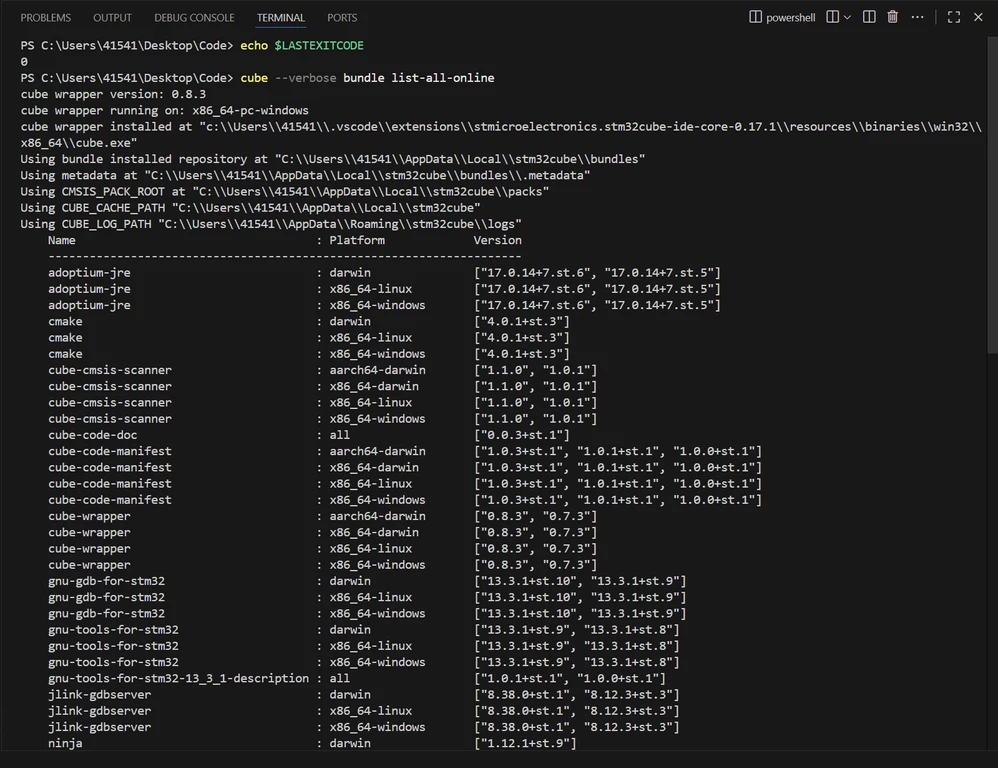This screenshot has width=998, height=768.
Task: Click the 'cube --verbose bundle list-all-online' command
Action: click(367, 78)
